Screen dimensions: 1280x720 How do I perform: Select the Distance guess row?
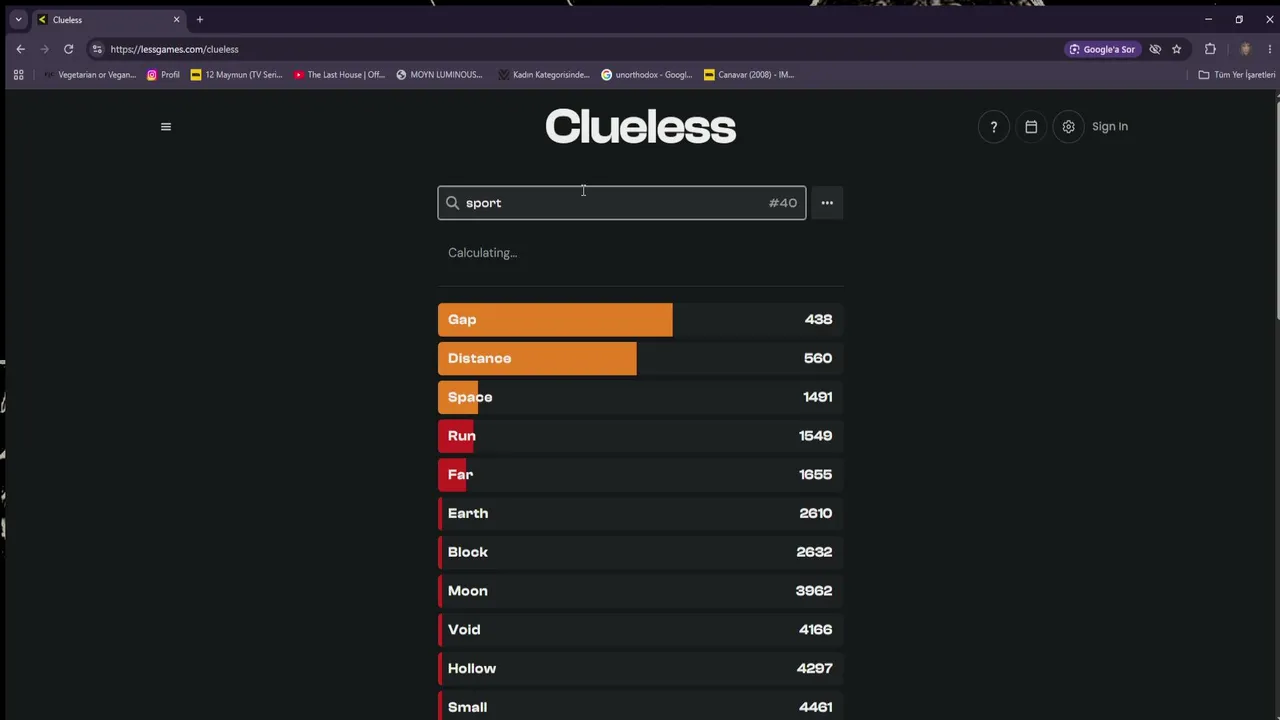(640, 358)
